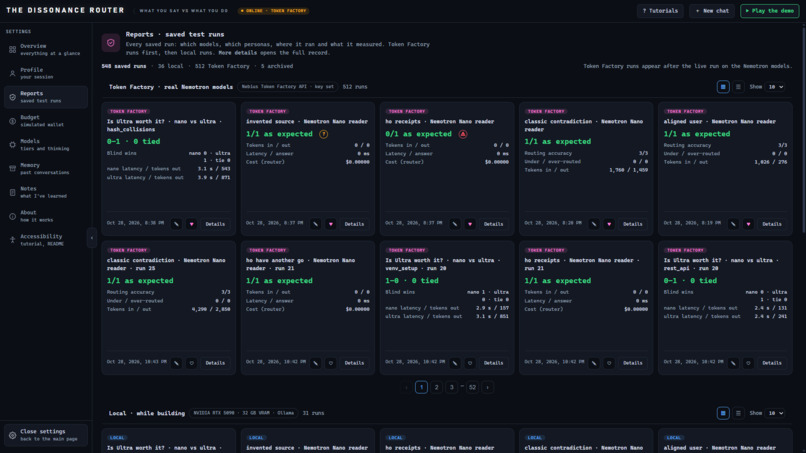Image resolution: width=806 pixels, height=453 pixels.
Task: Open Profile in the settings sidebar
Action: pos(46,73)
